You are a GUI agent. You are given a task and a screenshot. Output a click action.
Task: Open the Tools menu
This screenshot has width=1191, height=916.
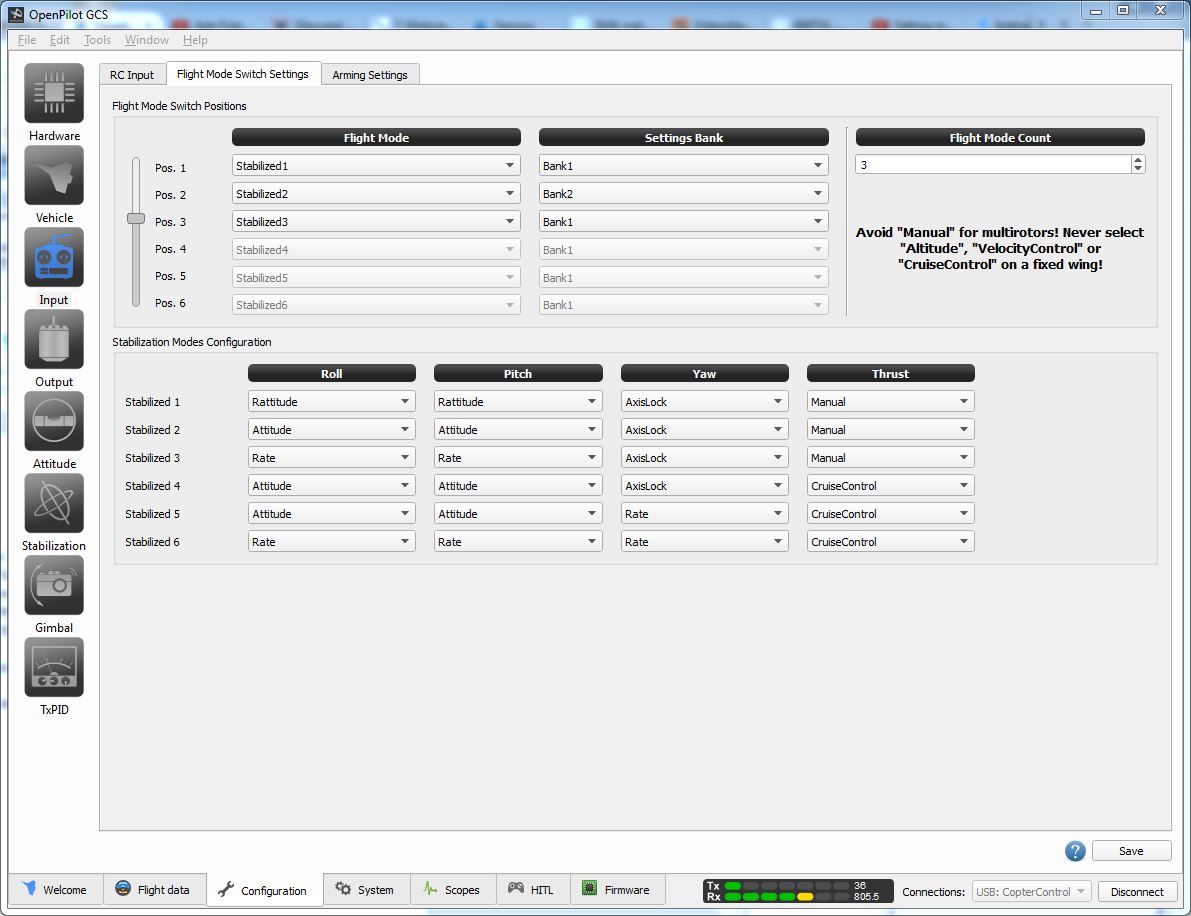point(97,40)
